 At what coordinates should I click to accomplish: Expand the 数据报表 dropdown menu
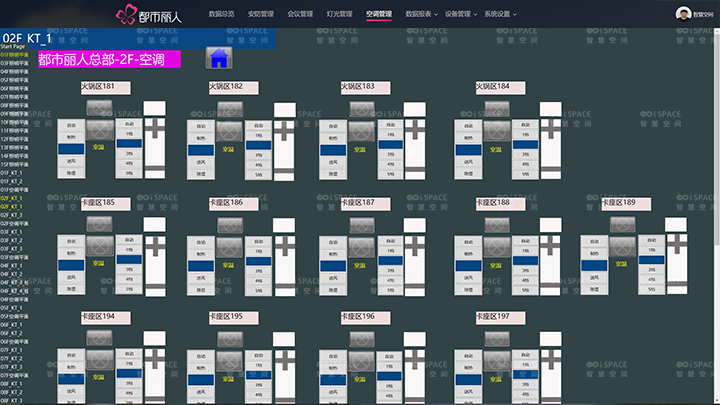click(x=421, y=15)
